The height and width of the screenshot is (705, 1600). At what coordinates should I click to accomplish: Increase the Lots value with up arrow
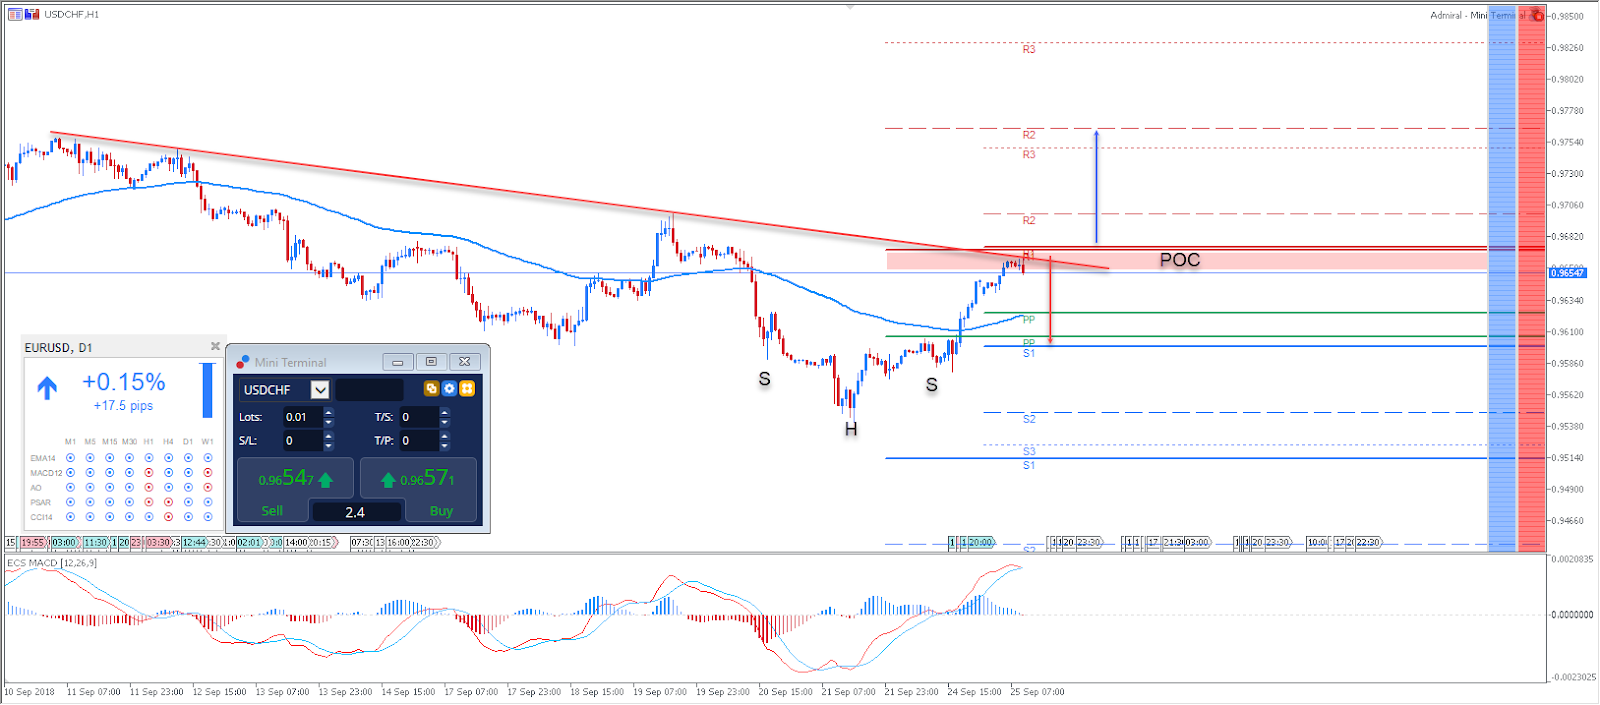[x=329, y=412]
